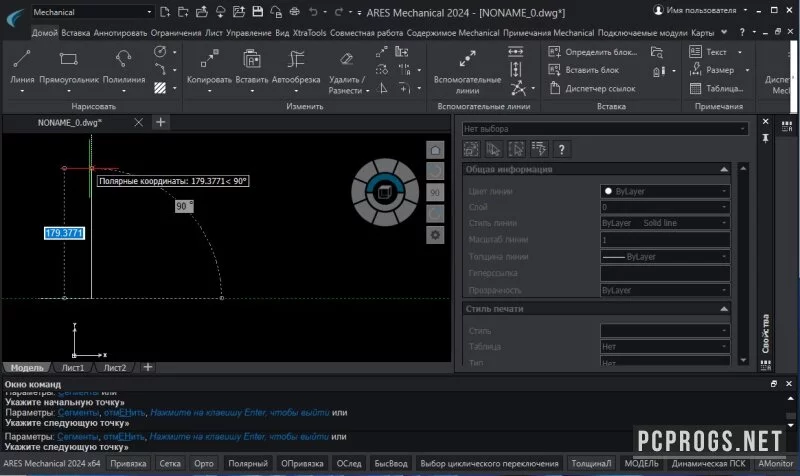This screenshot has width=800, height=476.
Task: Open the Аннотировать ribbon tab
Action: pyautogui.click(x=120, y=33)
